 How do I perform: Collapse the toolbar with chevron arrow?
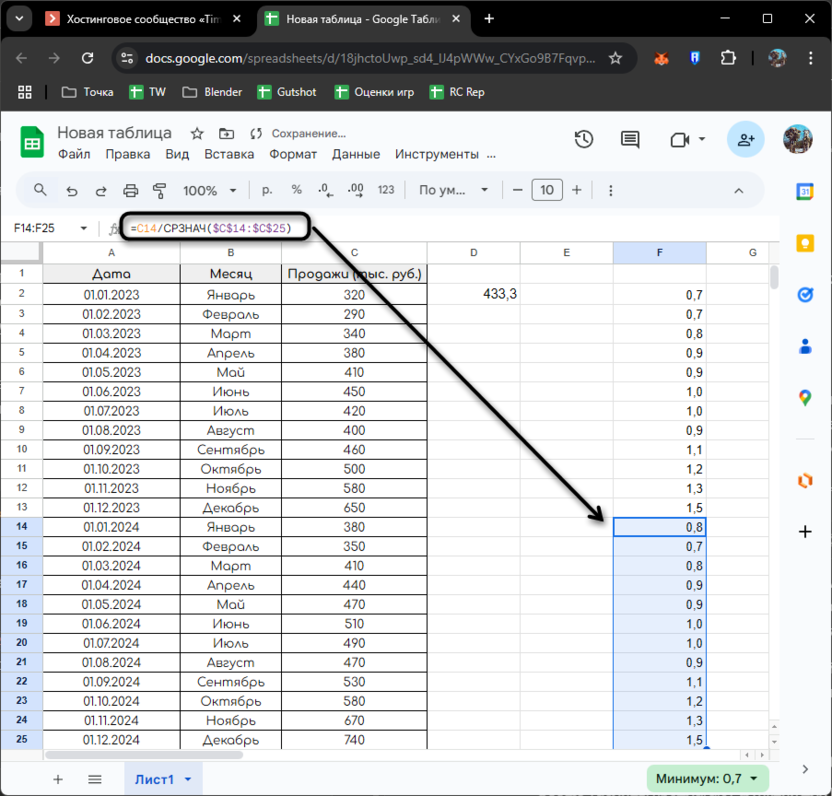pos(739,190)
